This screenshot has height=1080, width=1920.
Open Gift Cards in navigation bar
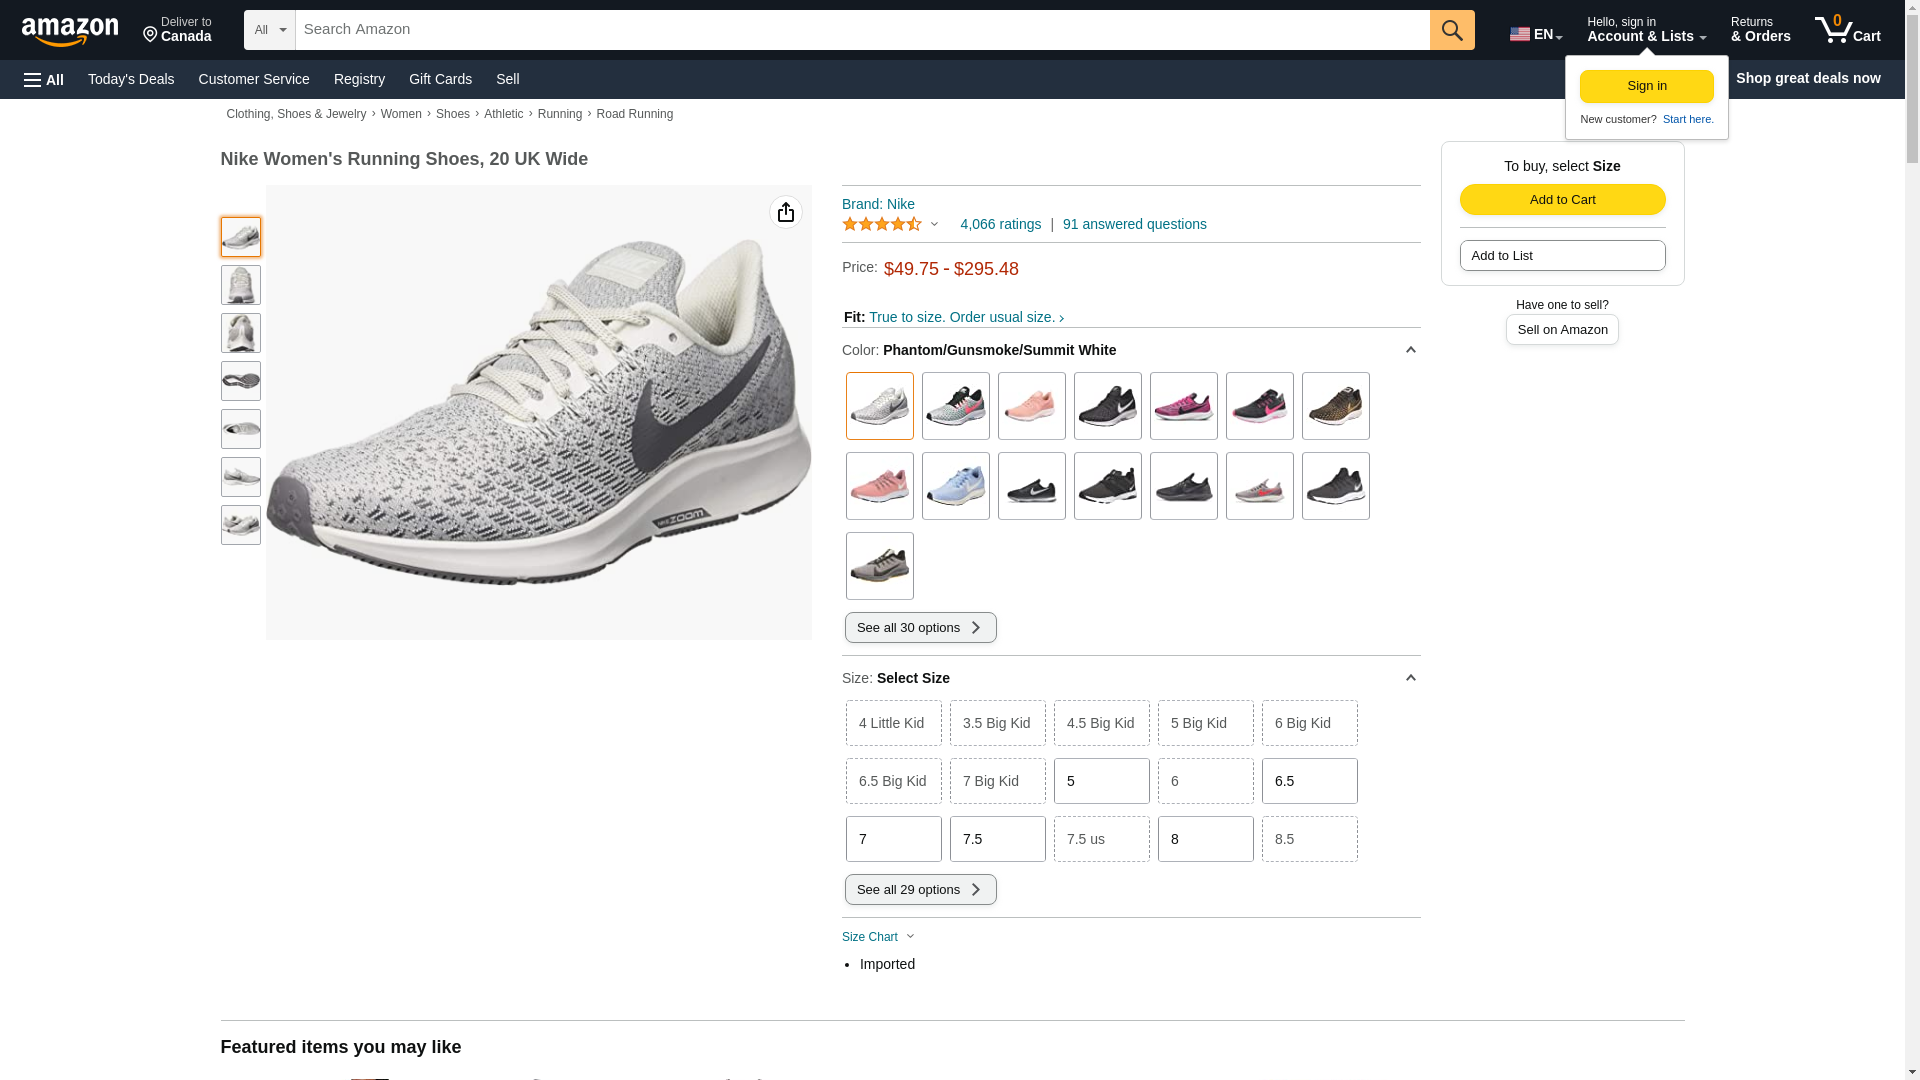click(440, 79)
